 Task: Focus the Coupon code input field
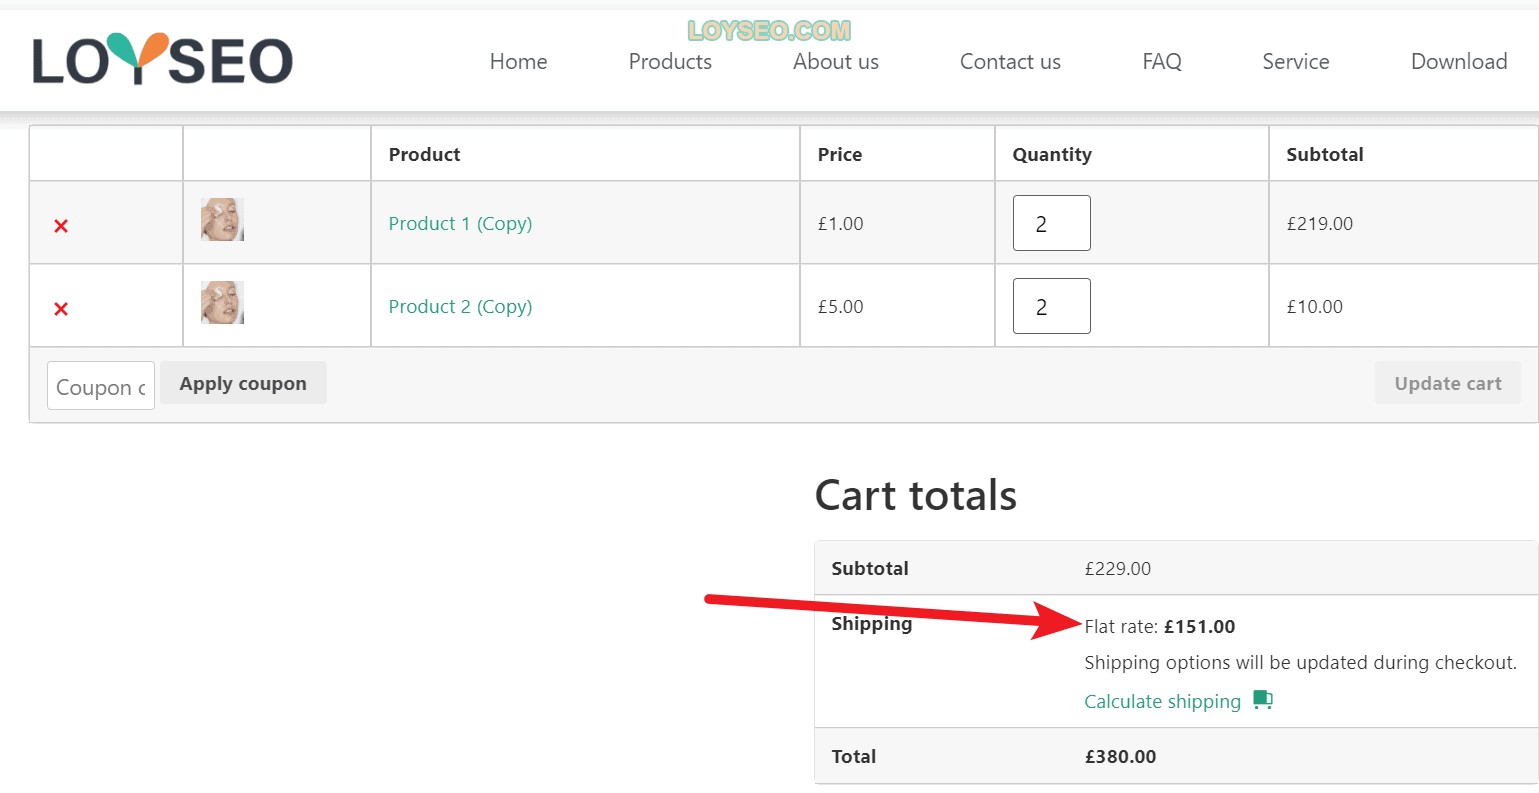coord(101,386)
